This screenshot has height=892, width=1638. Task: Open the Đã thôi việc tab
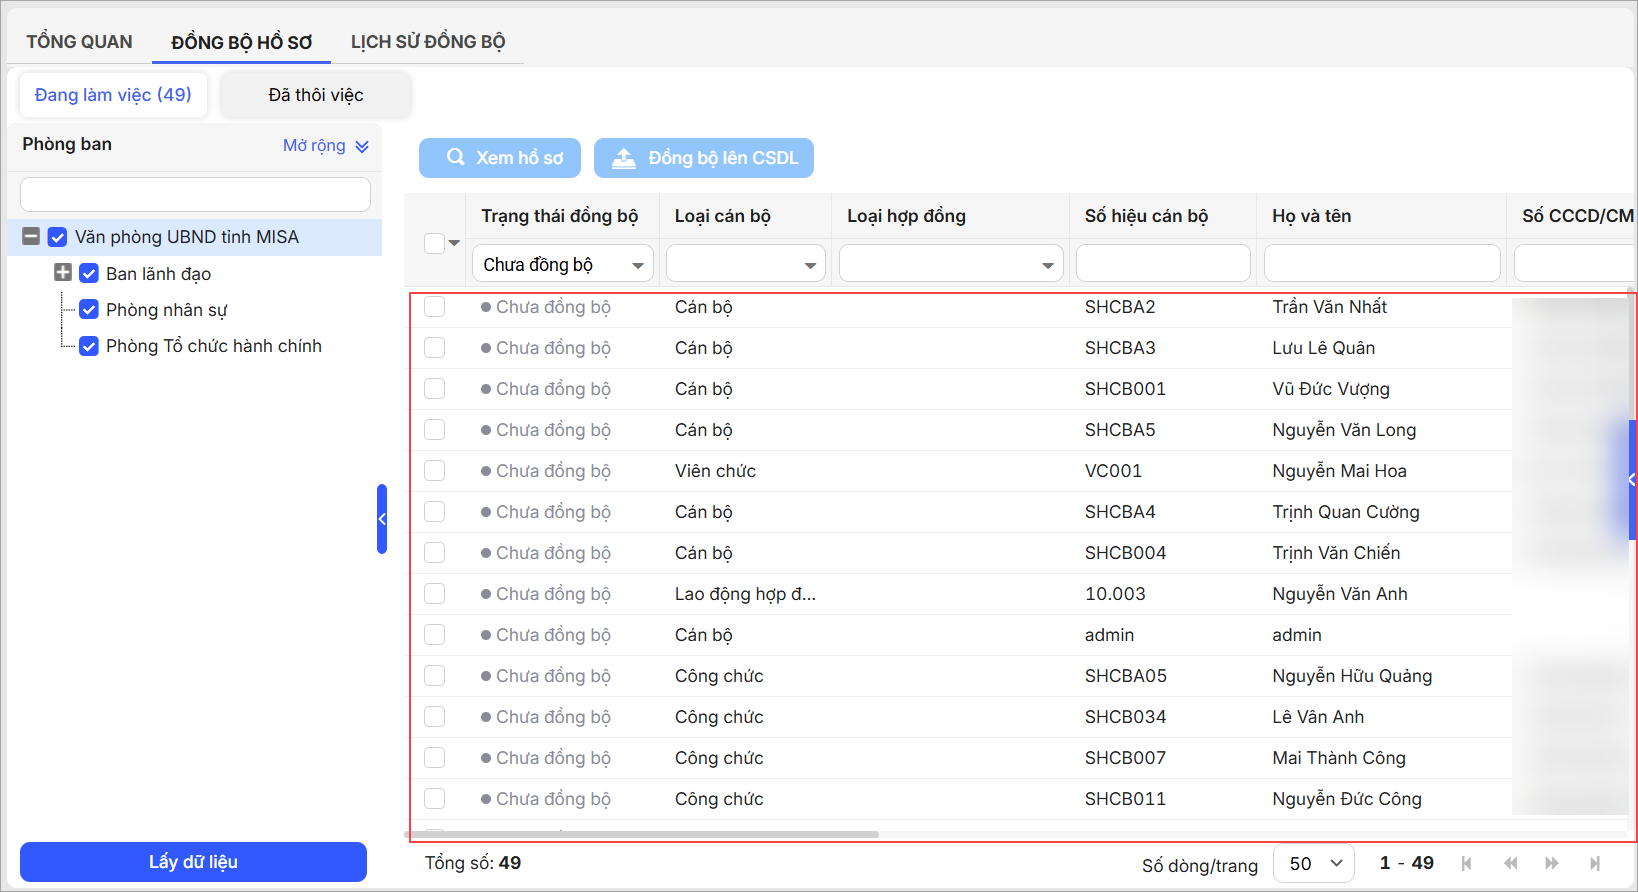pyautogui.click(x=315, y=95)
